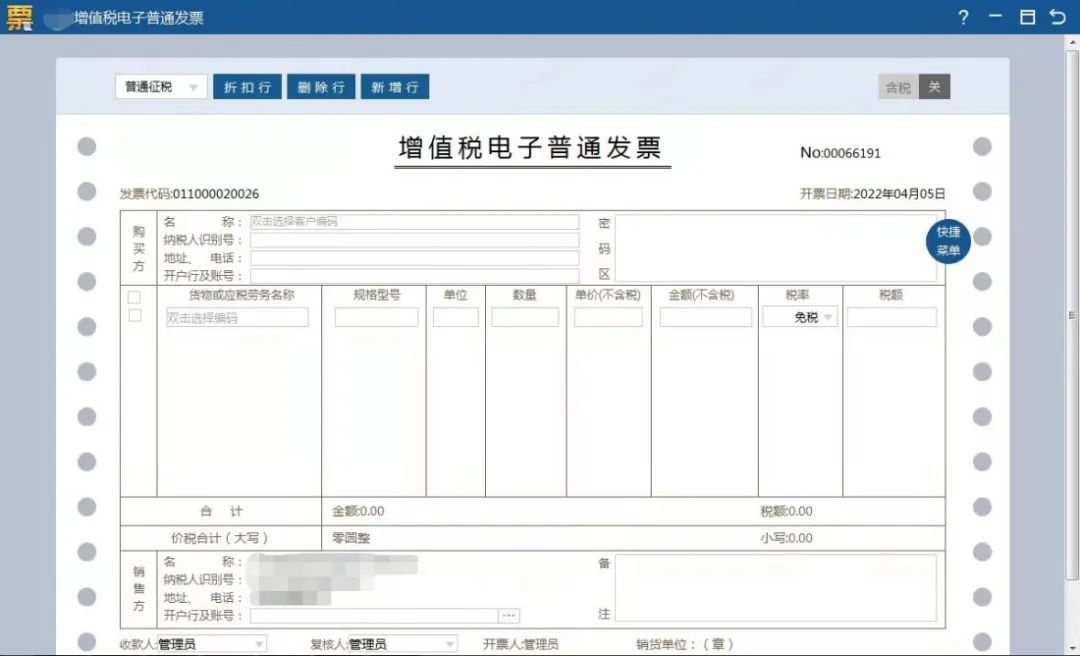The height and width of the screenshot is (656, 1080).
Task: Click the 货物或应税劳务名称 input field
Action: click(x=237, y=318)
